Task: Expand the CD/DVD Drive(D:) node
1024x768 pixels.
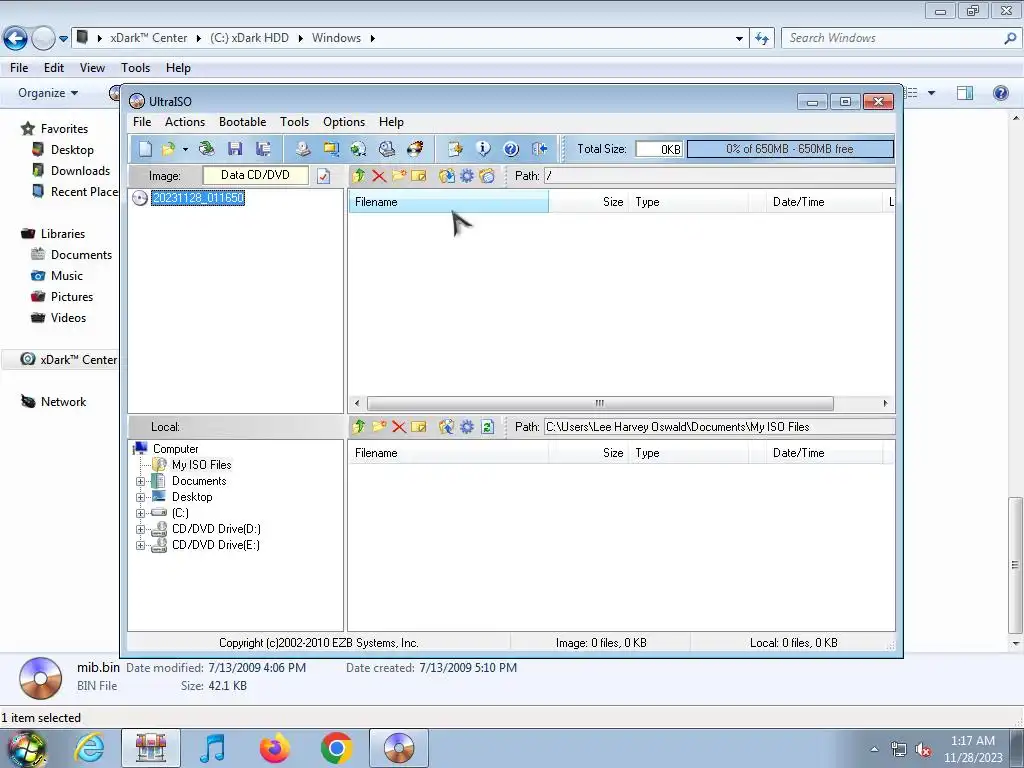Action: (140, 529)
